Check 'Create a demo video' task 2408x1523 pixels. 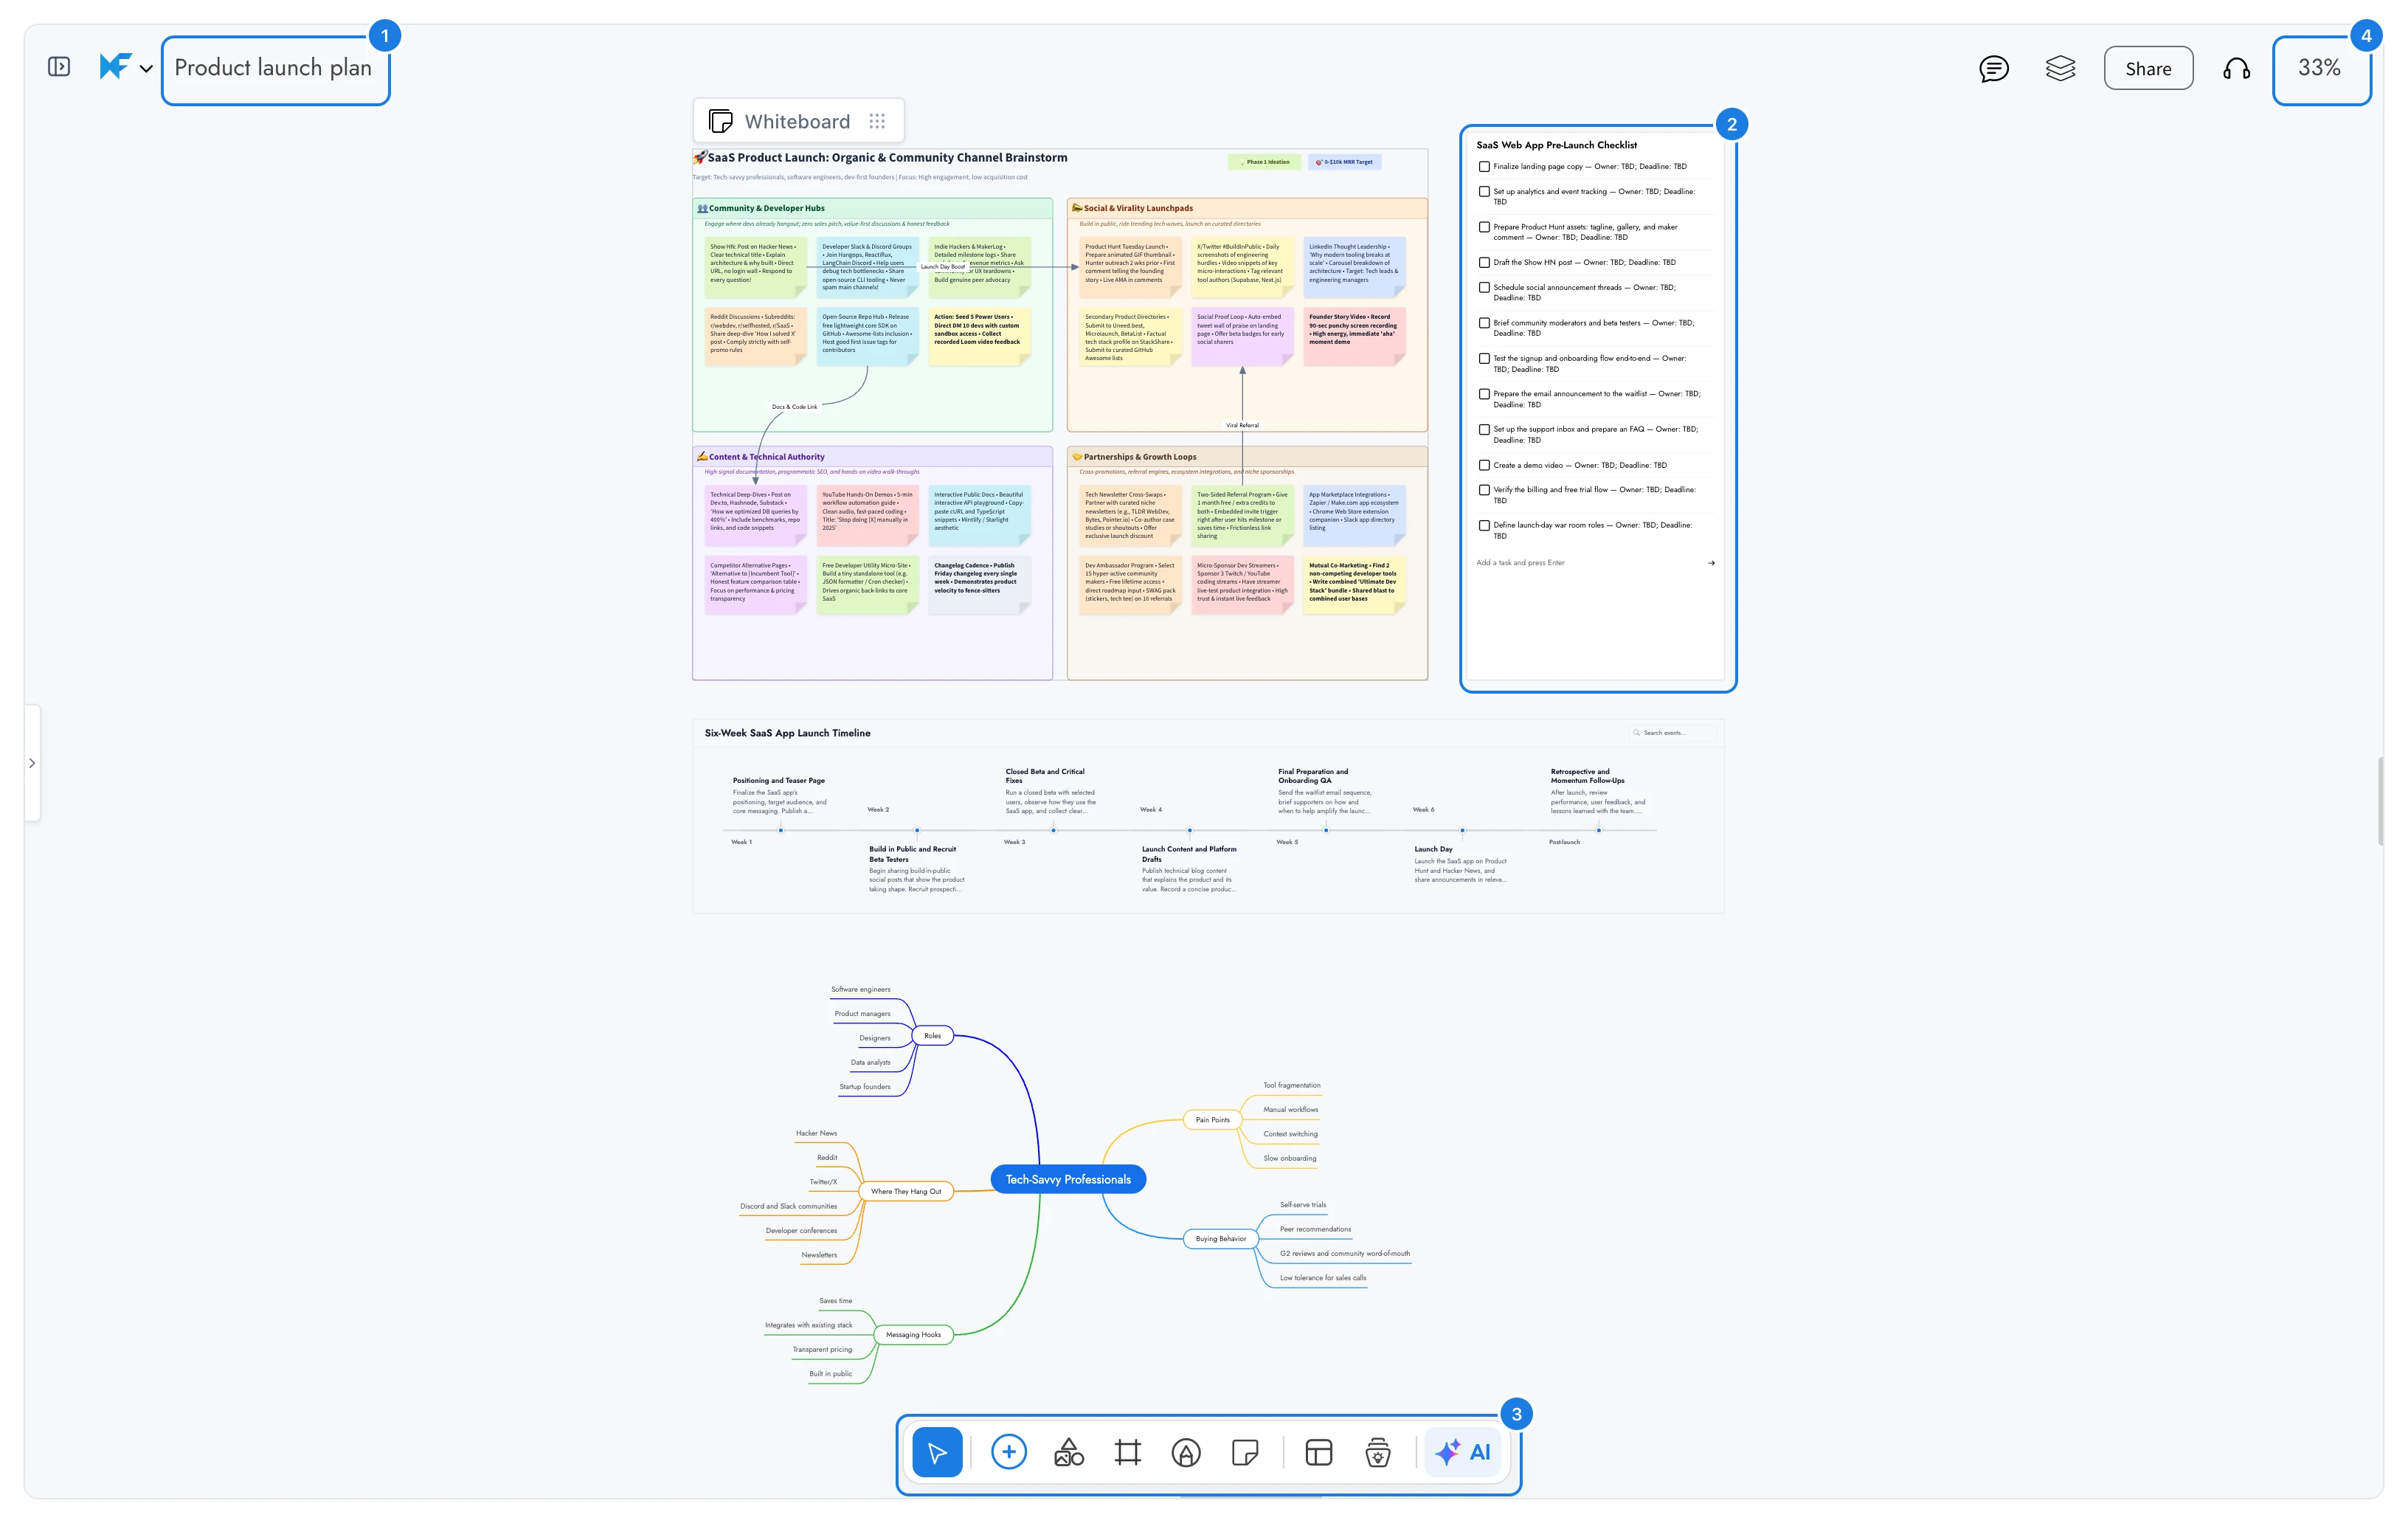click(1484, 465)
